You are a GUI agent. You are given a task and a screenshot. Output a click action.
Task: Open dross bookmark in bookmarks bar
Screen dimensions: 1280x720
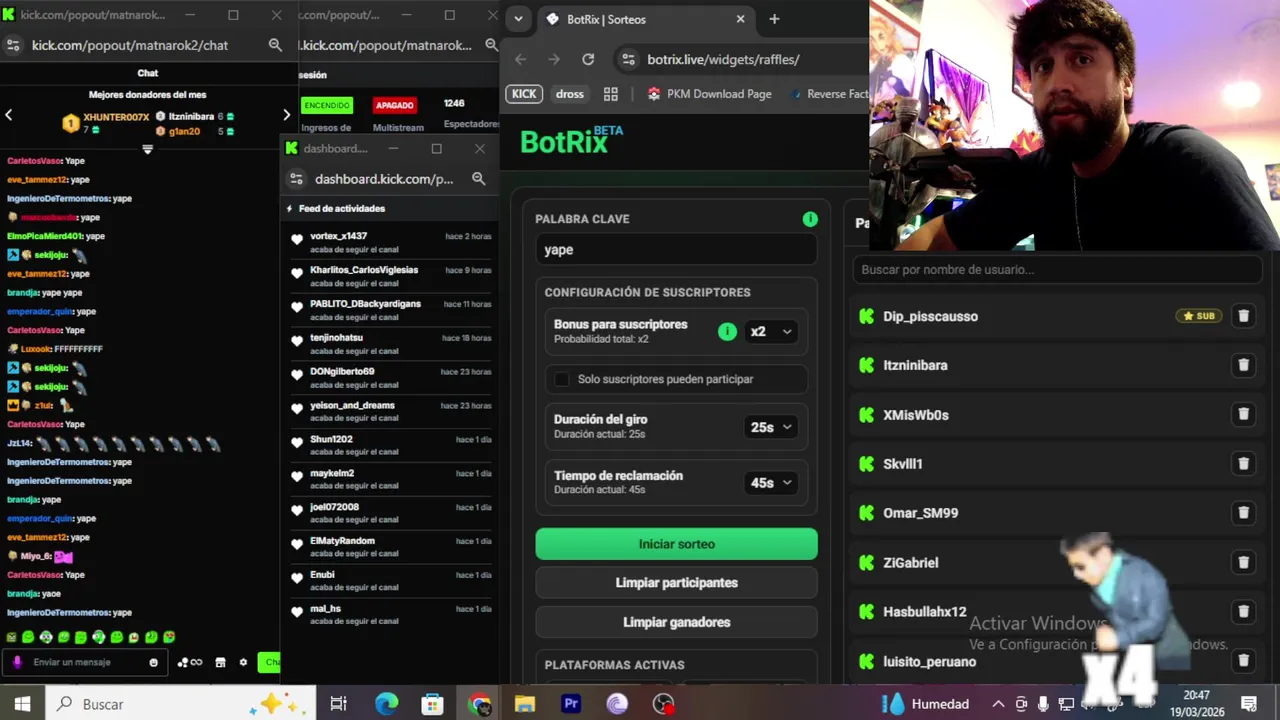pos(570,94)
